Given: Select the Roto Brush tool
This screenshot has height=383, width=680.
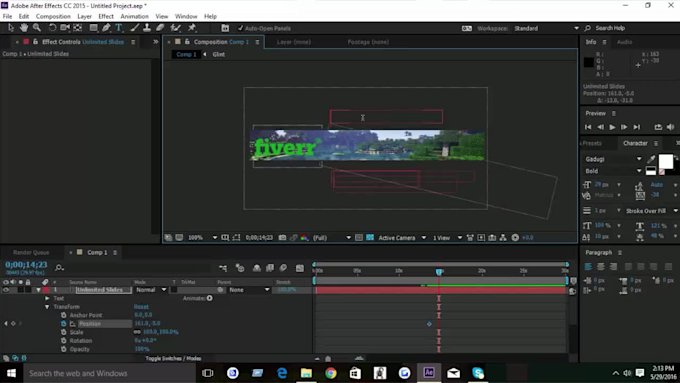Looking at the screenshot, I should pyautogui.click(x=176, y=28).
